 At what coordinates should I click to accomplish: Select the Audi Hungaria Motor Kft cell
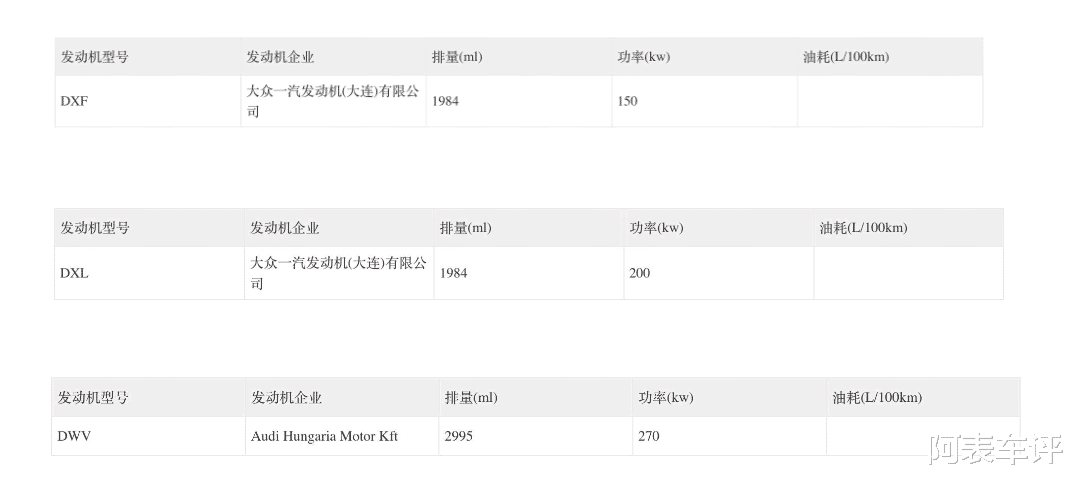pyautogui.click(x=324, y=436)
